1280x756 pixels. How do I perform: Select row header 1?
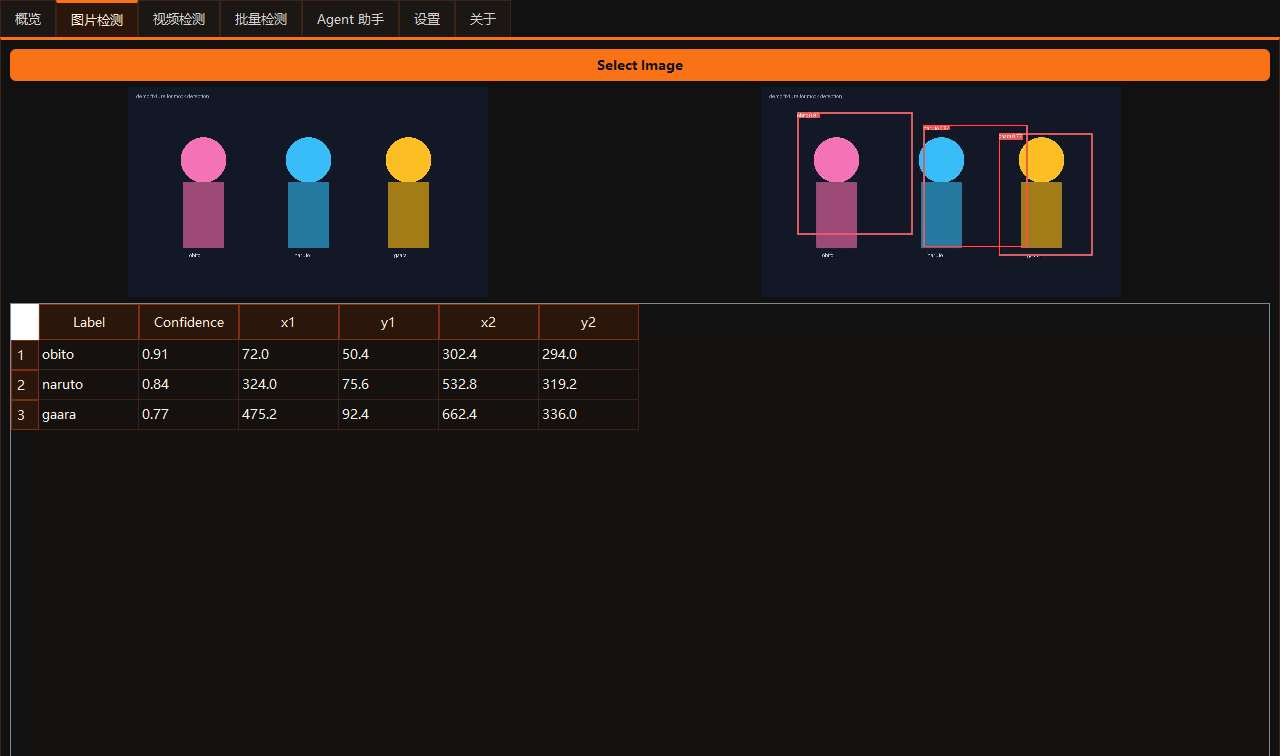[x=25, y=355]
